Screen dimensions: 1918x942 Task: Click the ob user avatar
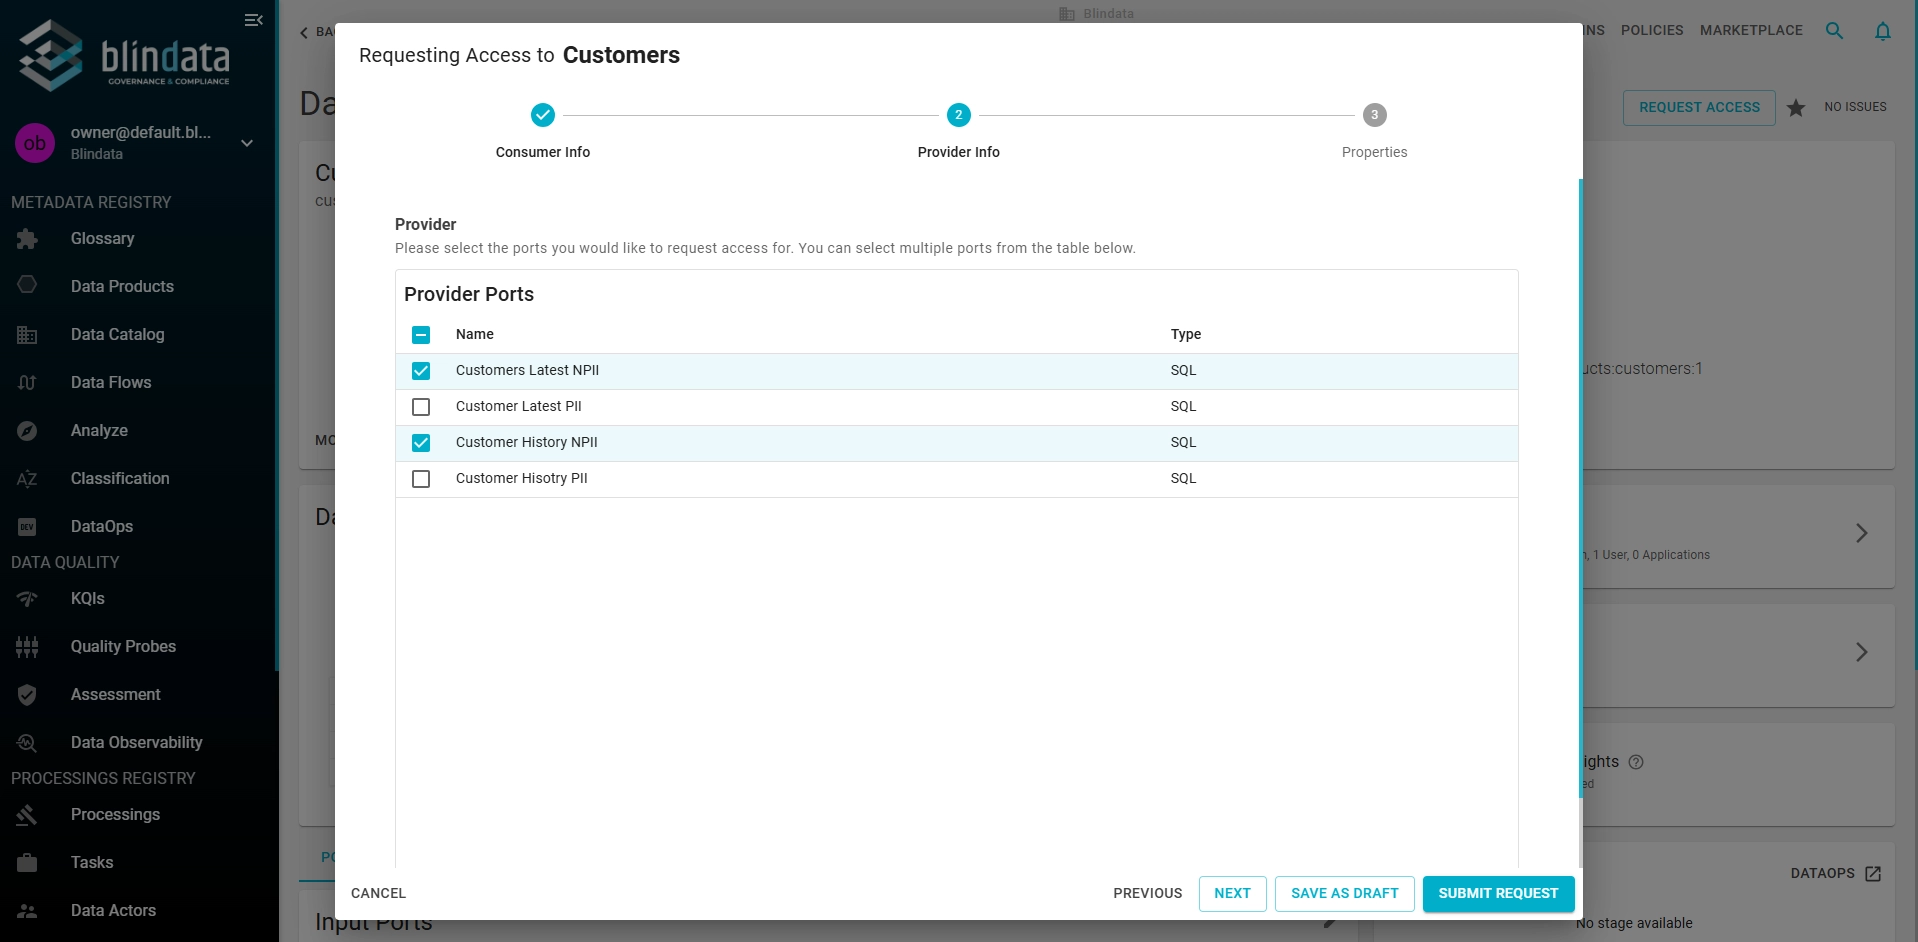coord(35,143)
